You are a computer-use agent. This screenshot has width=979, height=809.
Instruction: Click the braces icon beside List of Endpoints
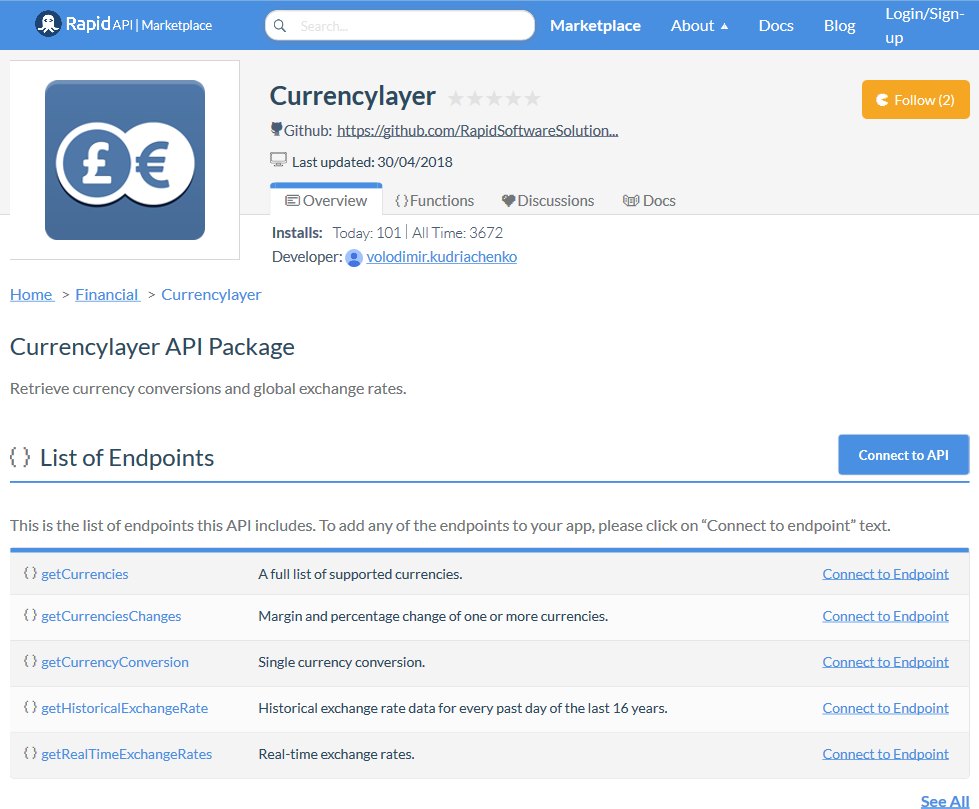click(20, 457)
